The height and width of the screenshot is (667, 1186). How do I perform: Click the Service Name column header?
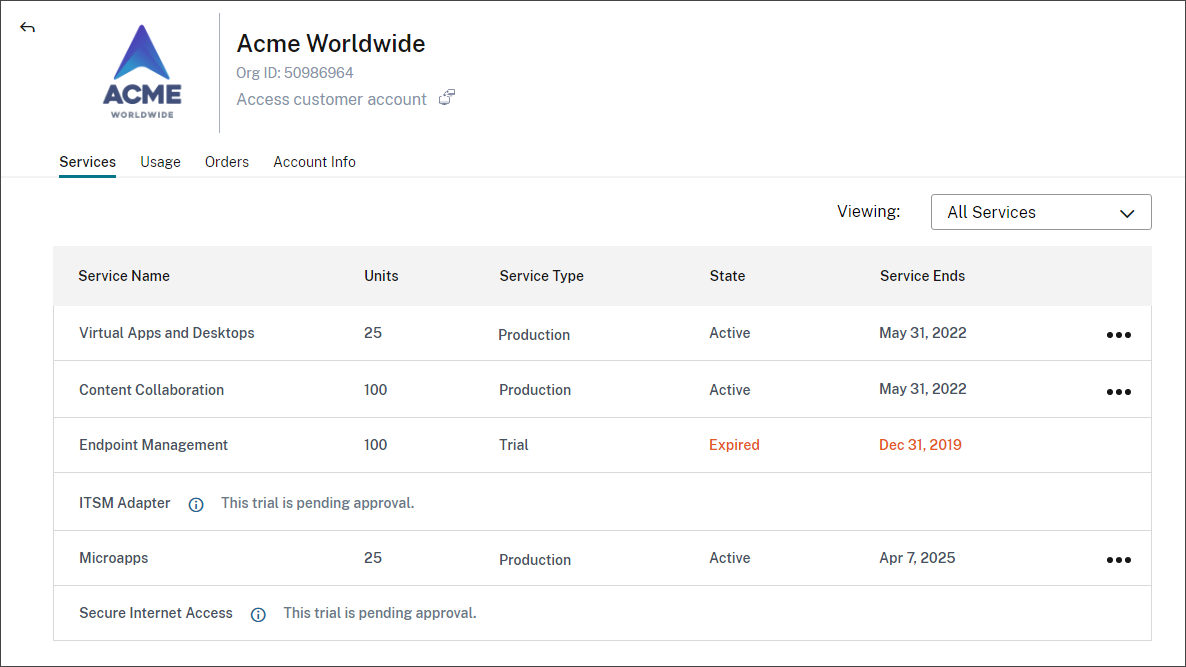[124, 276]
